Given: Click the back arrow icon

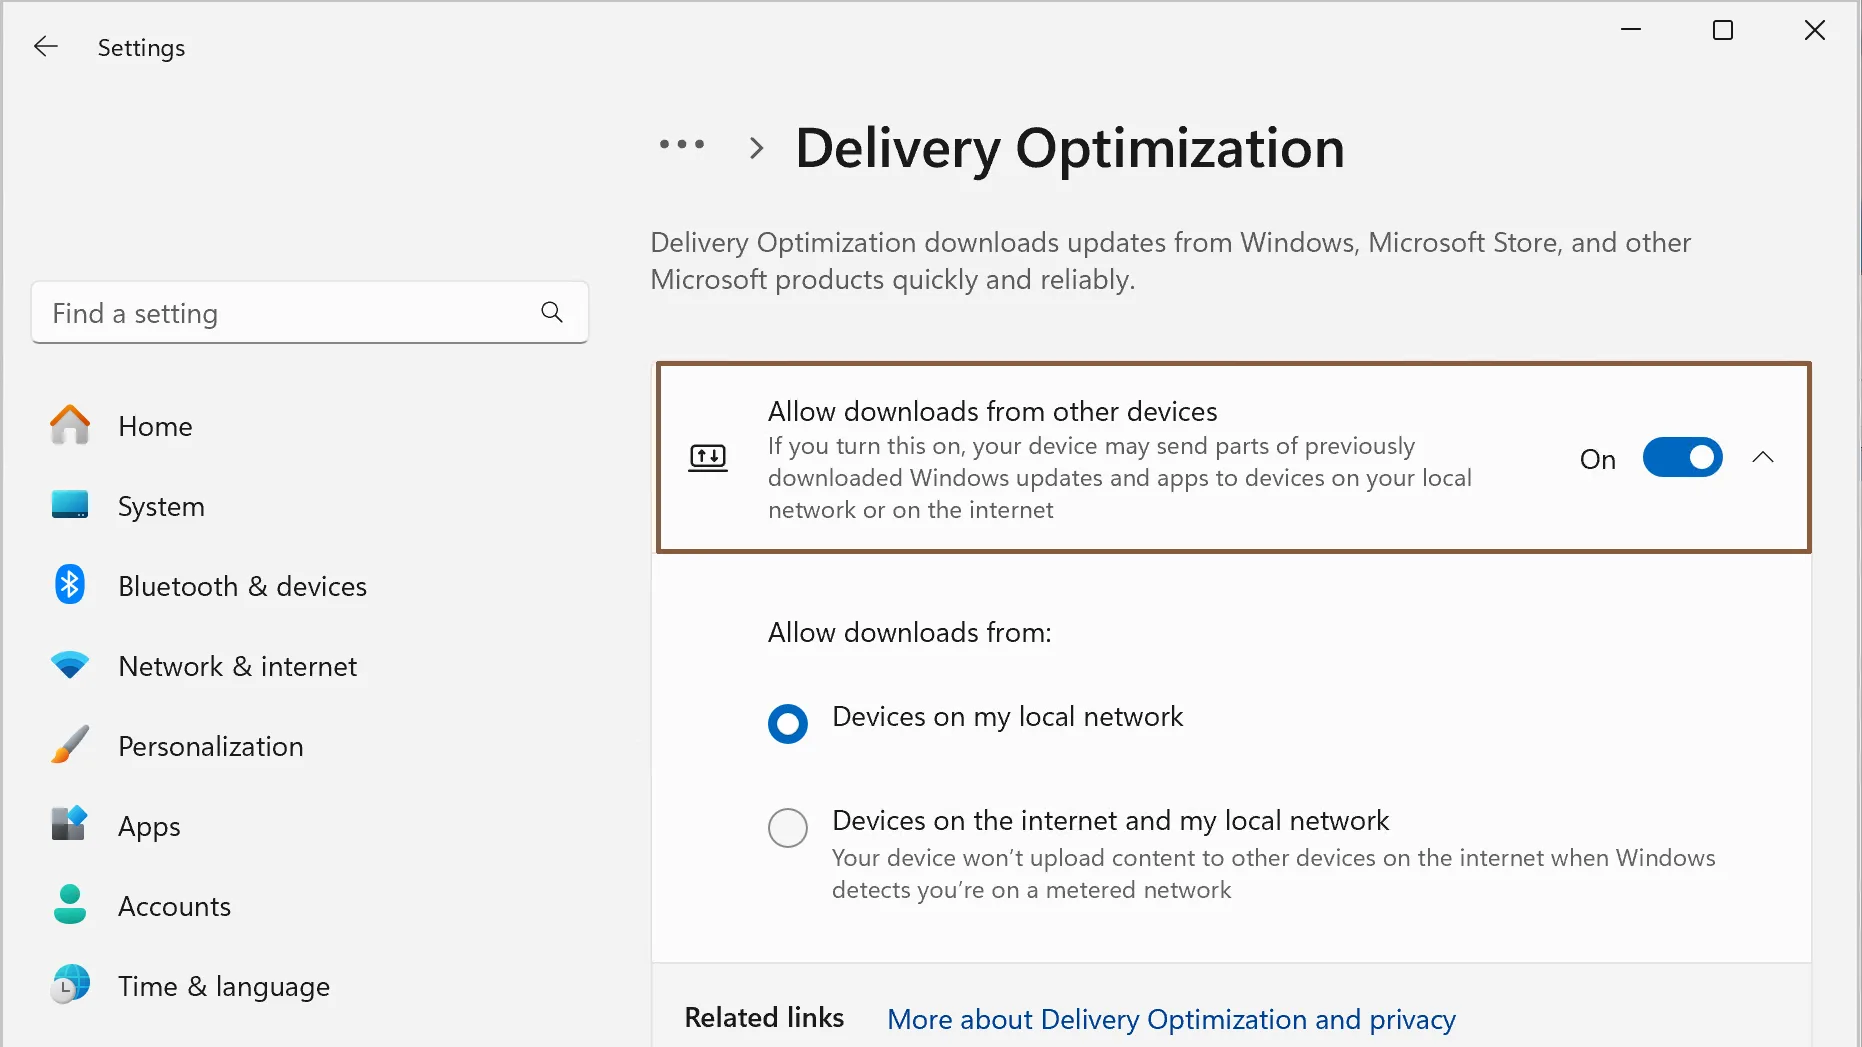Looking at the screenshot, I should (x=46, y=47).
